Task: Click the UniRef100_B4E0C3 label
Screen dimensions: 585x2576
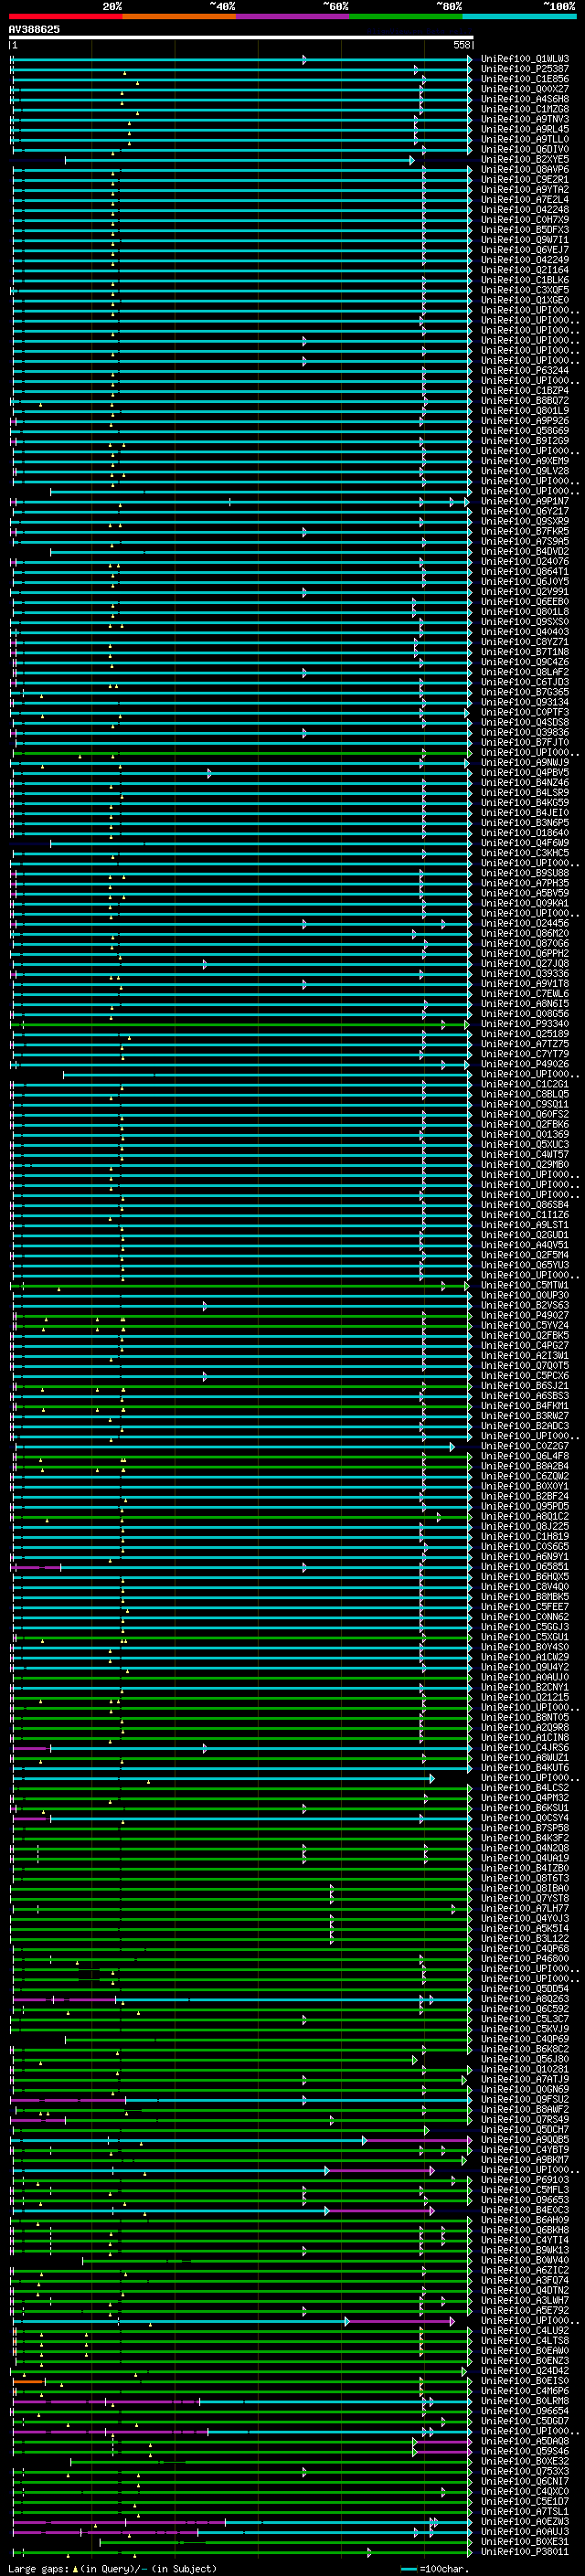Action: tap(525, 2210)
